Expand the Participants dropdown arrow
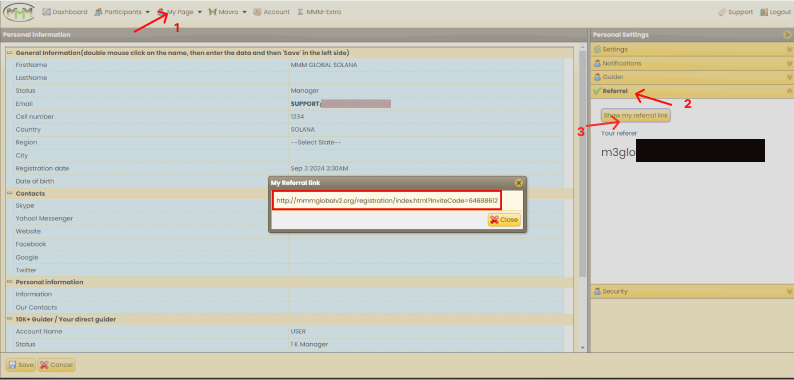This screenshot has width=794, height=380. 147,12
